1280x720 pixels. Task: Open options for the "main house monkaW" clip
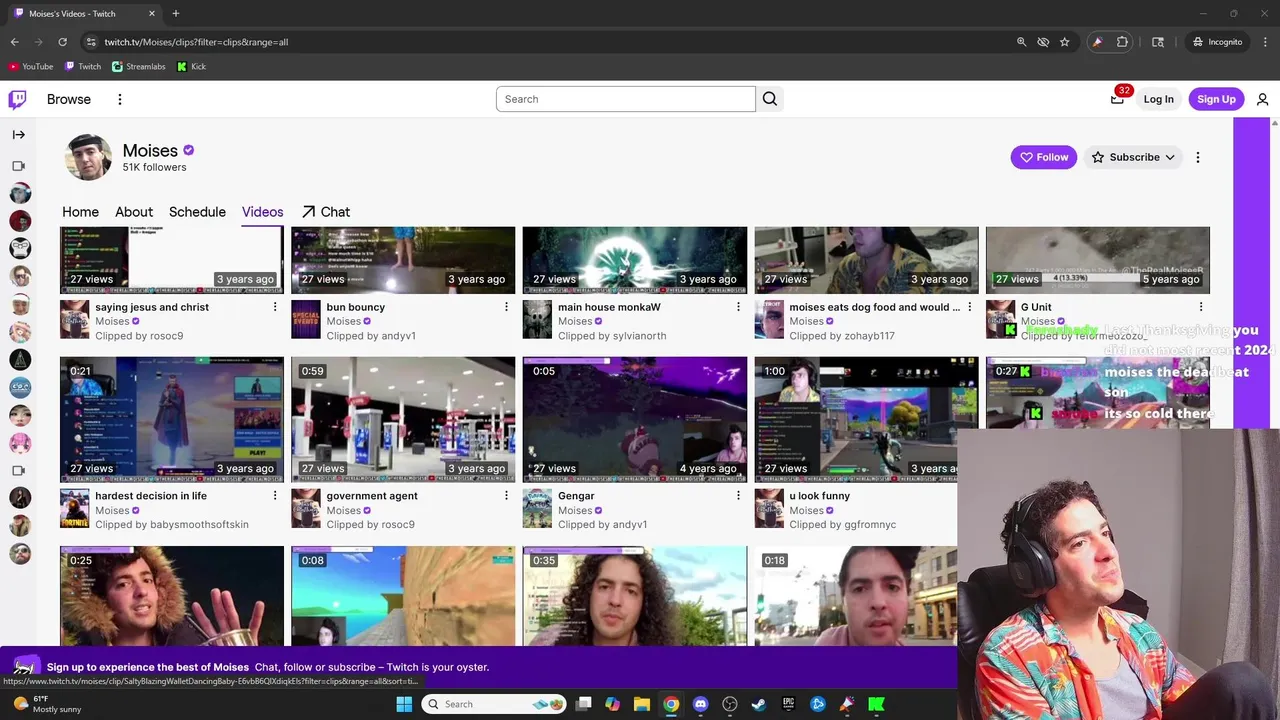point(738,307)
